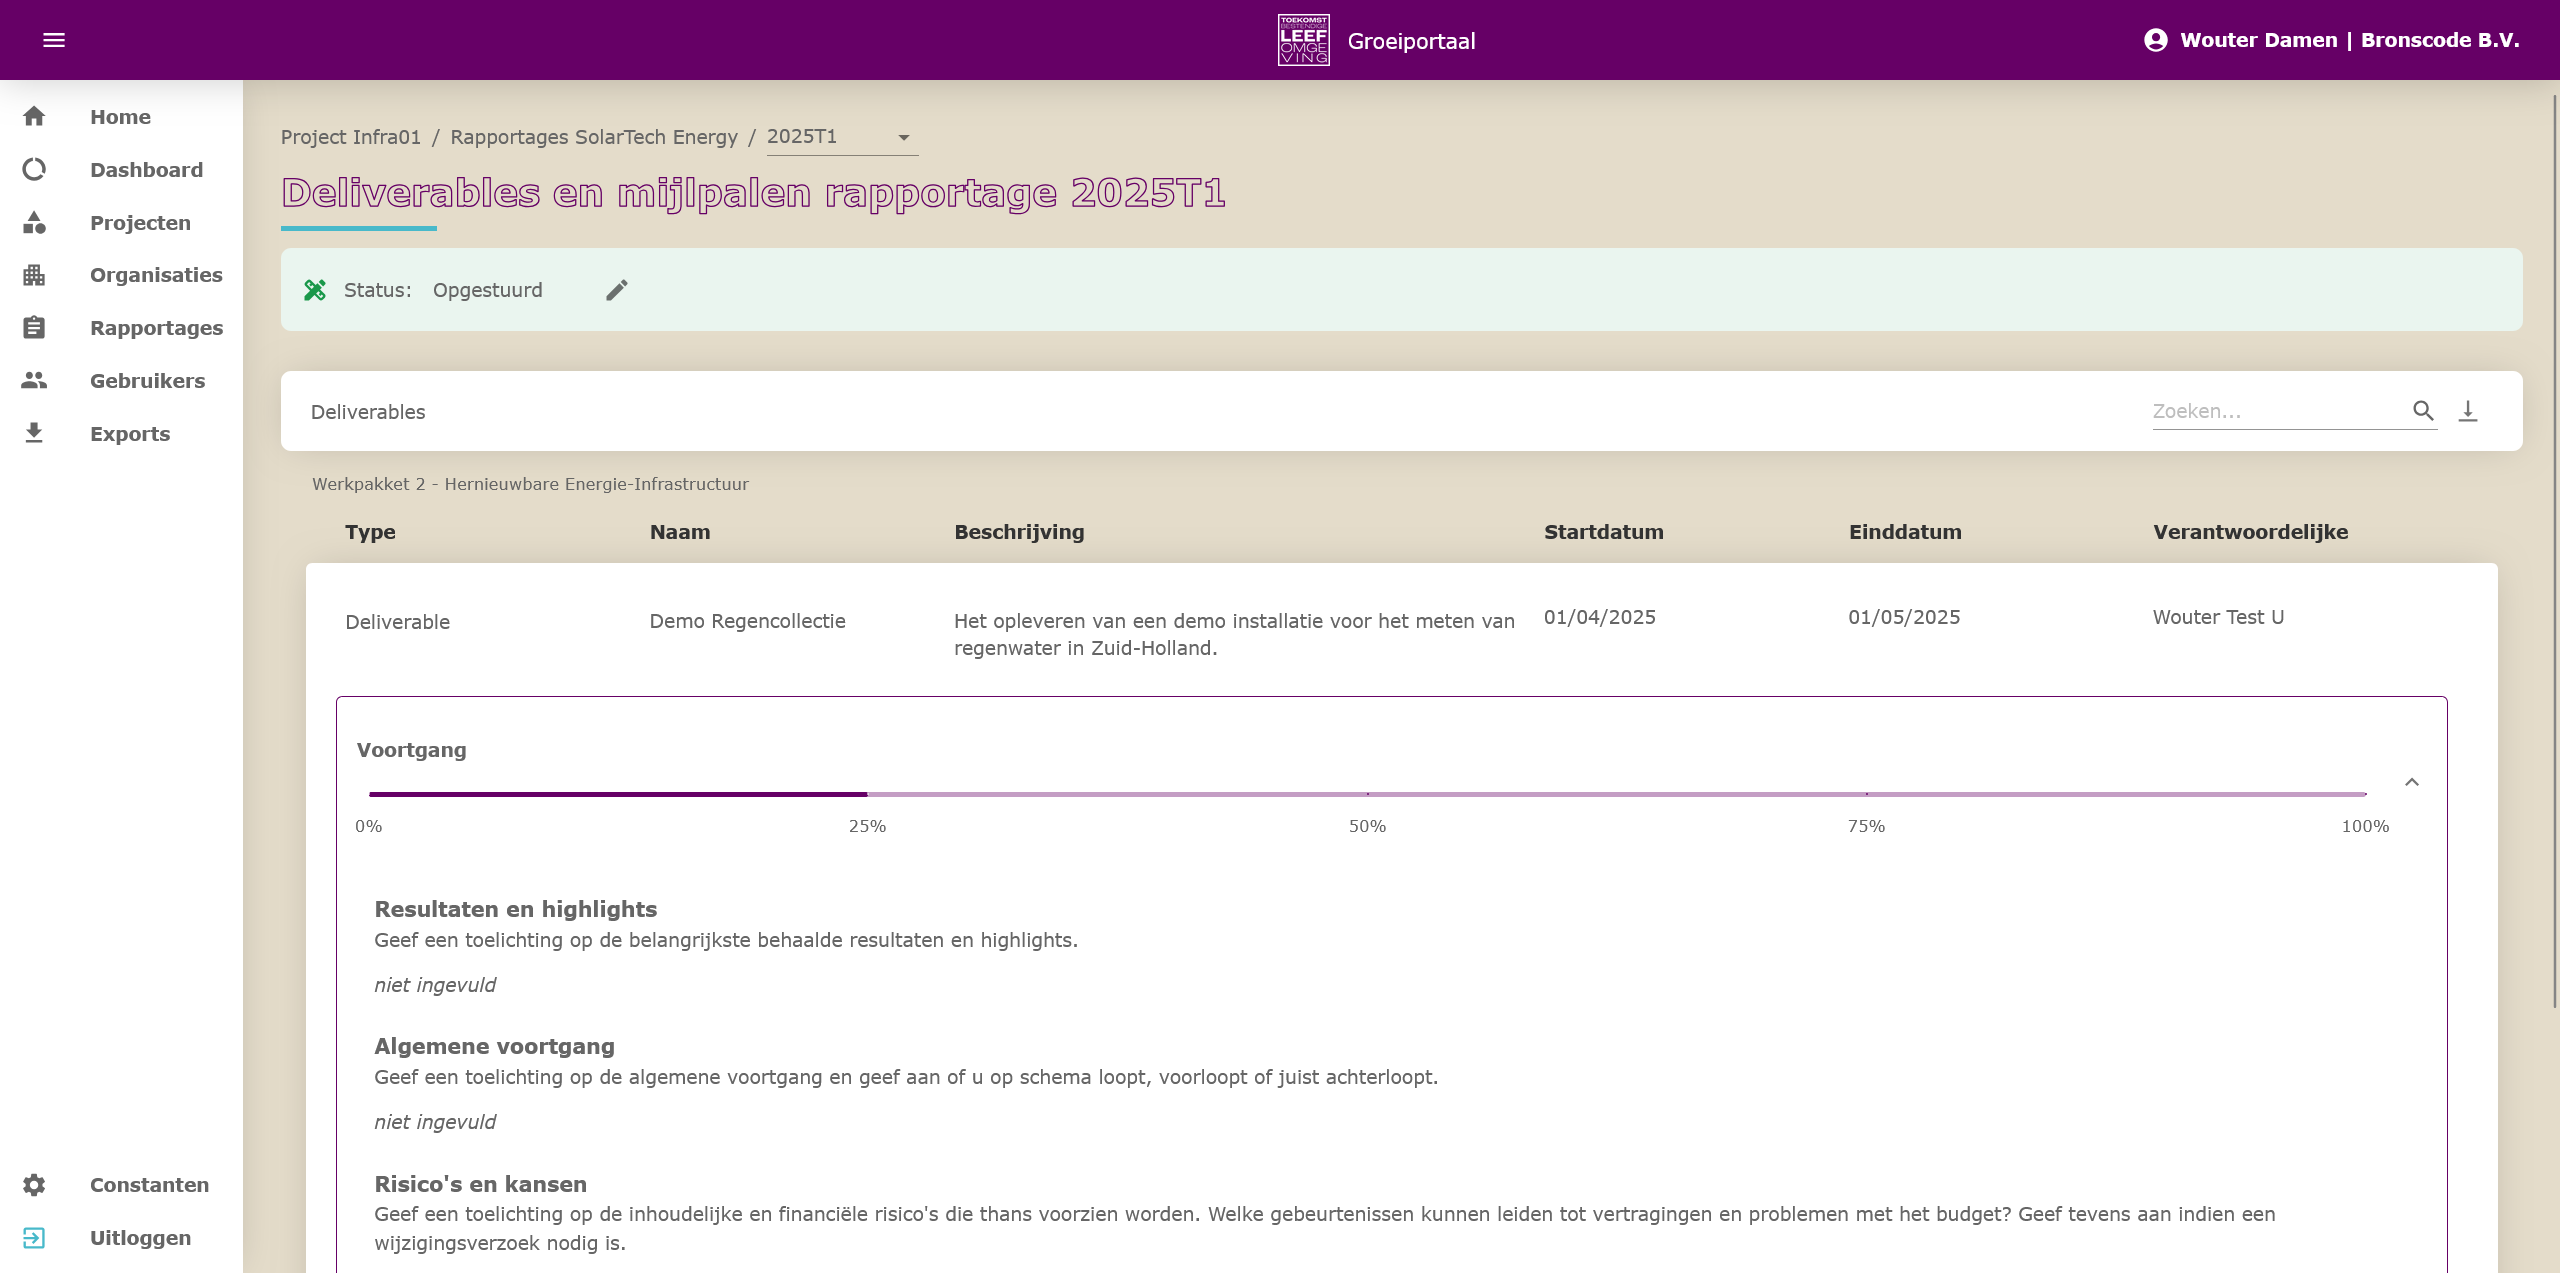Image resolution: width=2560 pixels, height=1273 pixels.
Task: Open Dashboard menu item
Action: [x=146, y=170]
